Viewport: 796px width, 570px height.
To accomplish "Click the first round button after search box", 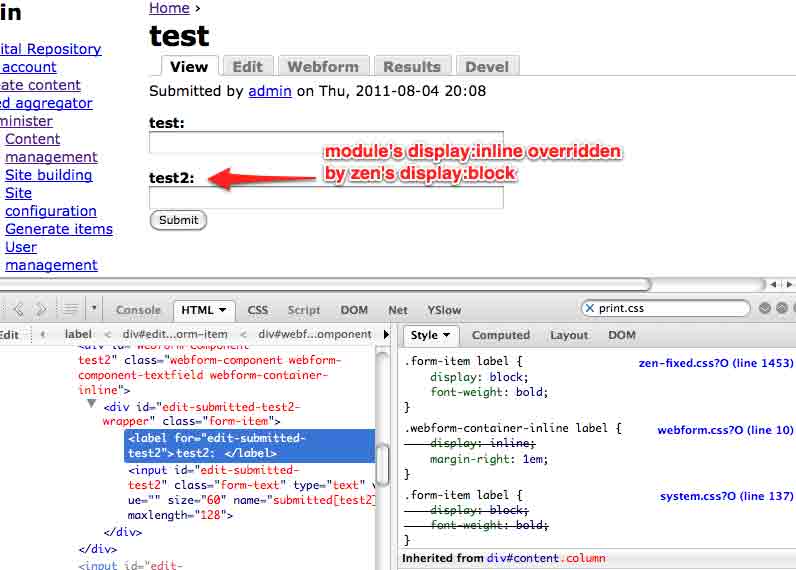I will 765,308.
